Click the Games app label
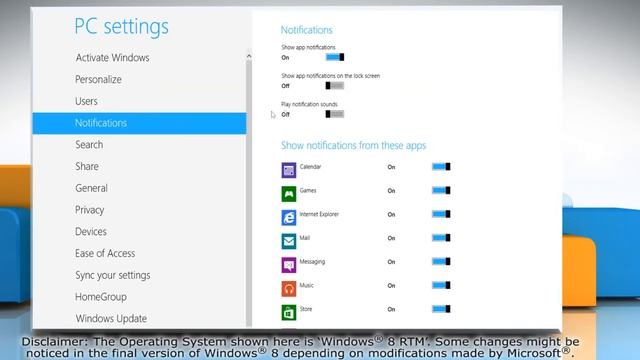Screen dimensions: 640x360 308,190
